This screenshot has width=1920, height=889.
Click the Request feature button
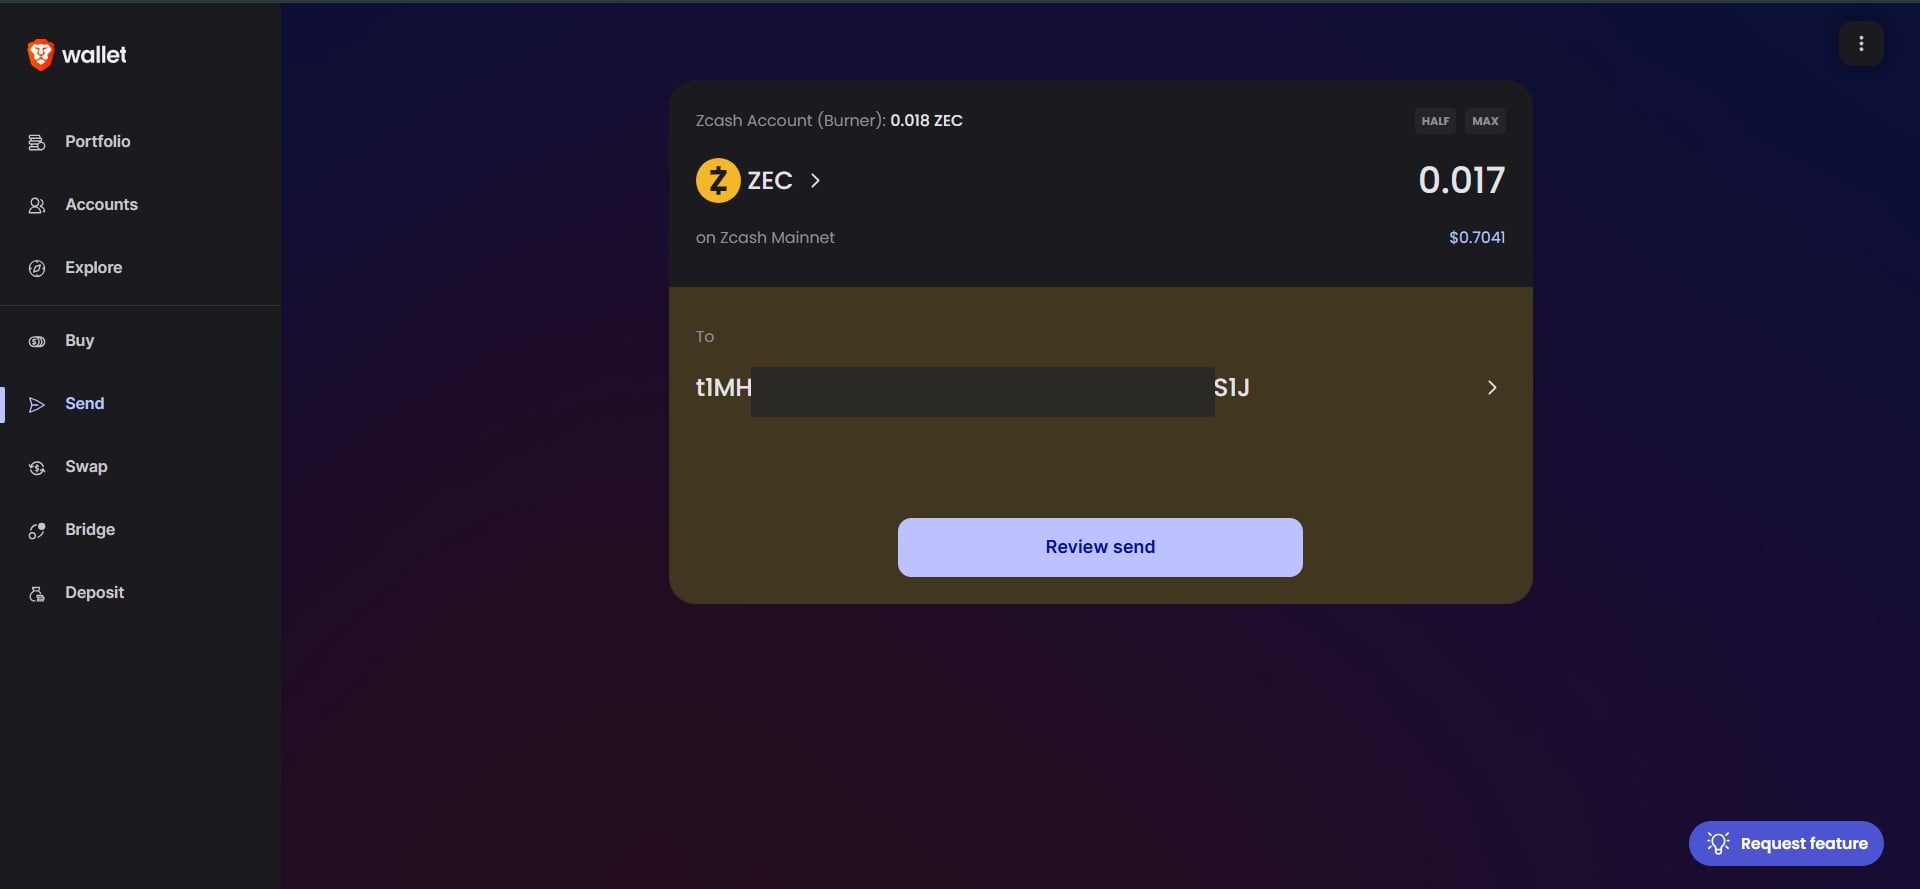1785,843
